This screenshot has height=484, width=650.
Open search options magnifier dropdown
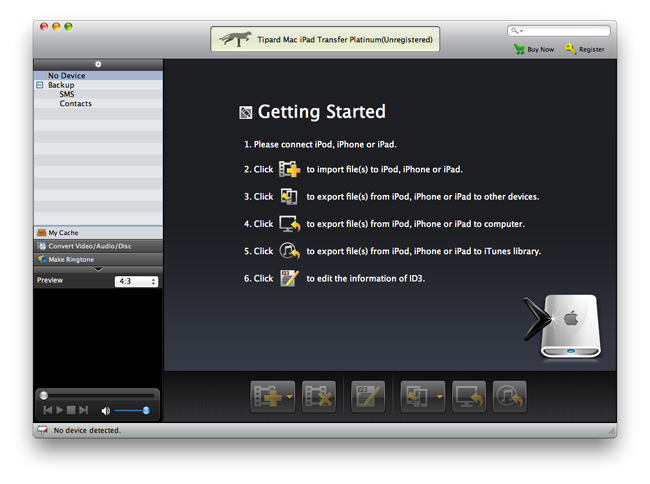[517, 31]
